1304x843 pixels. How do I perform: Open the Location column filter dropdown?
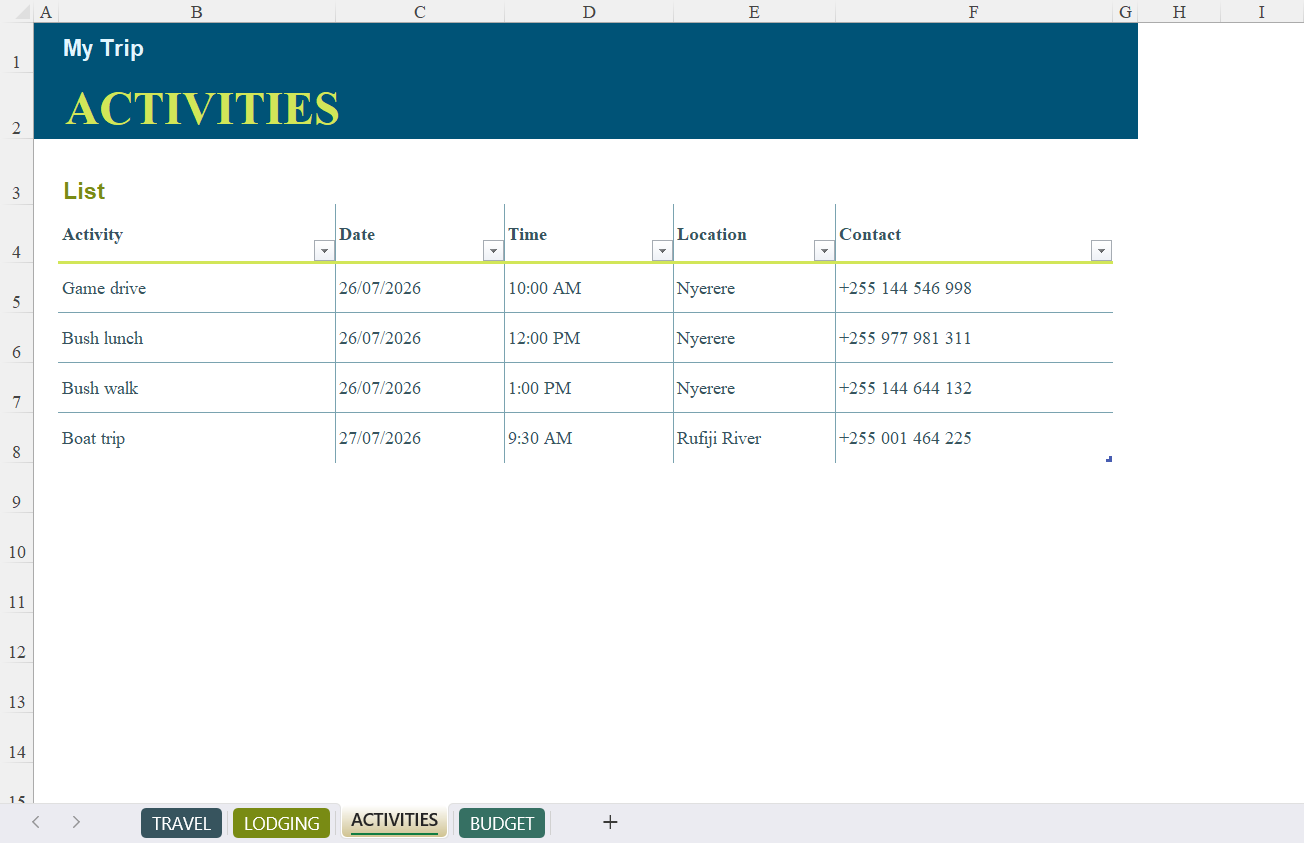click(824, 251)
